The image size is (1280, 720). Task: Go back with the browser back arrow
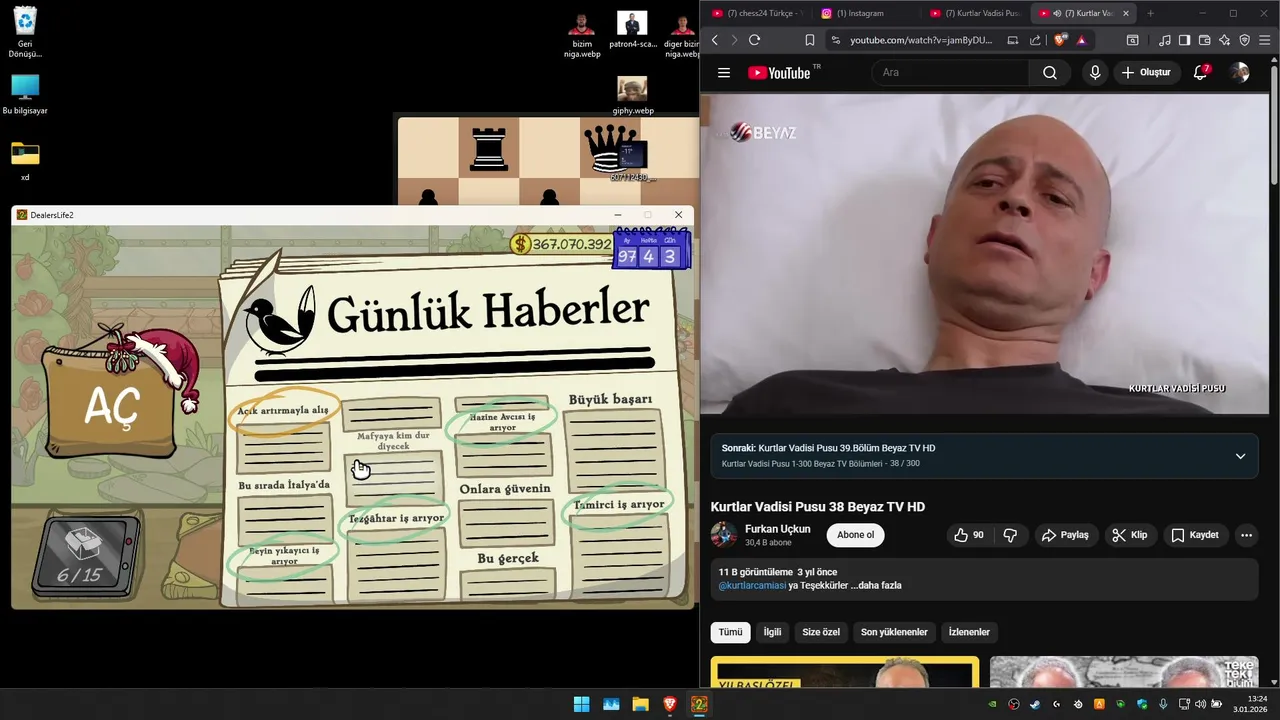pyautogui.click(x=714, y=40)
